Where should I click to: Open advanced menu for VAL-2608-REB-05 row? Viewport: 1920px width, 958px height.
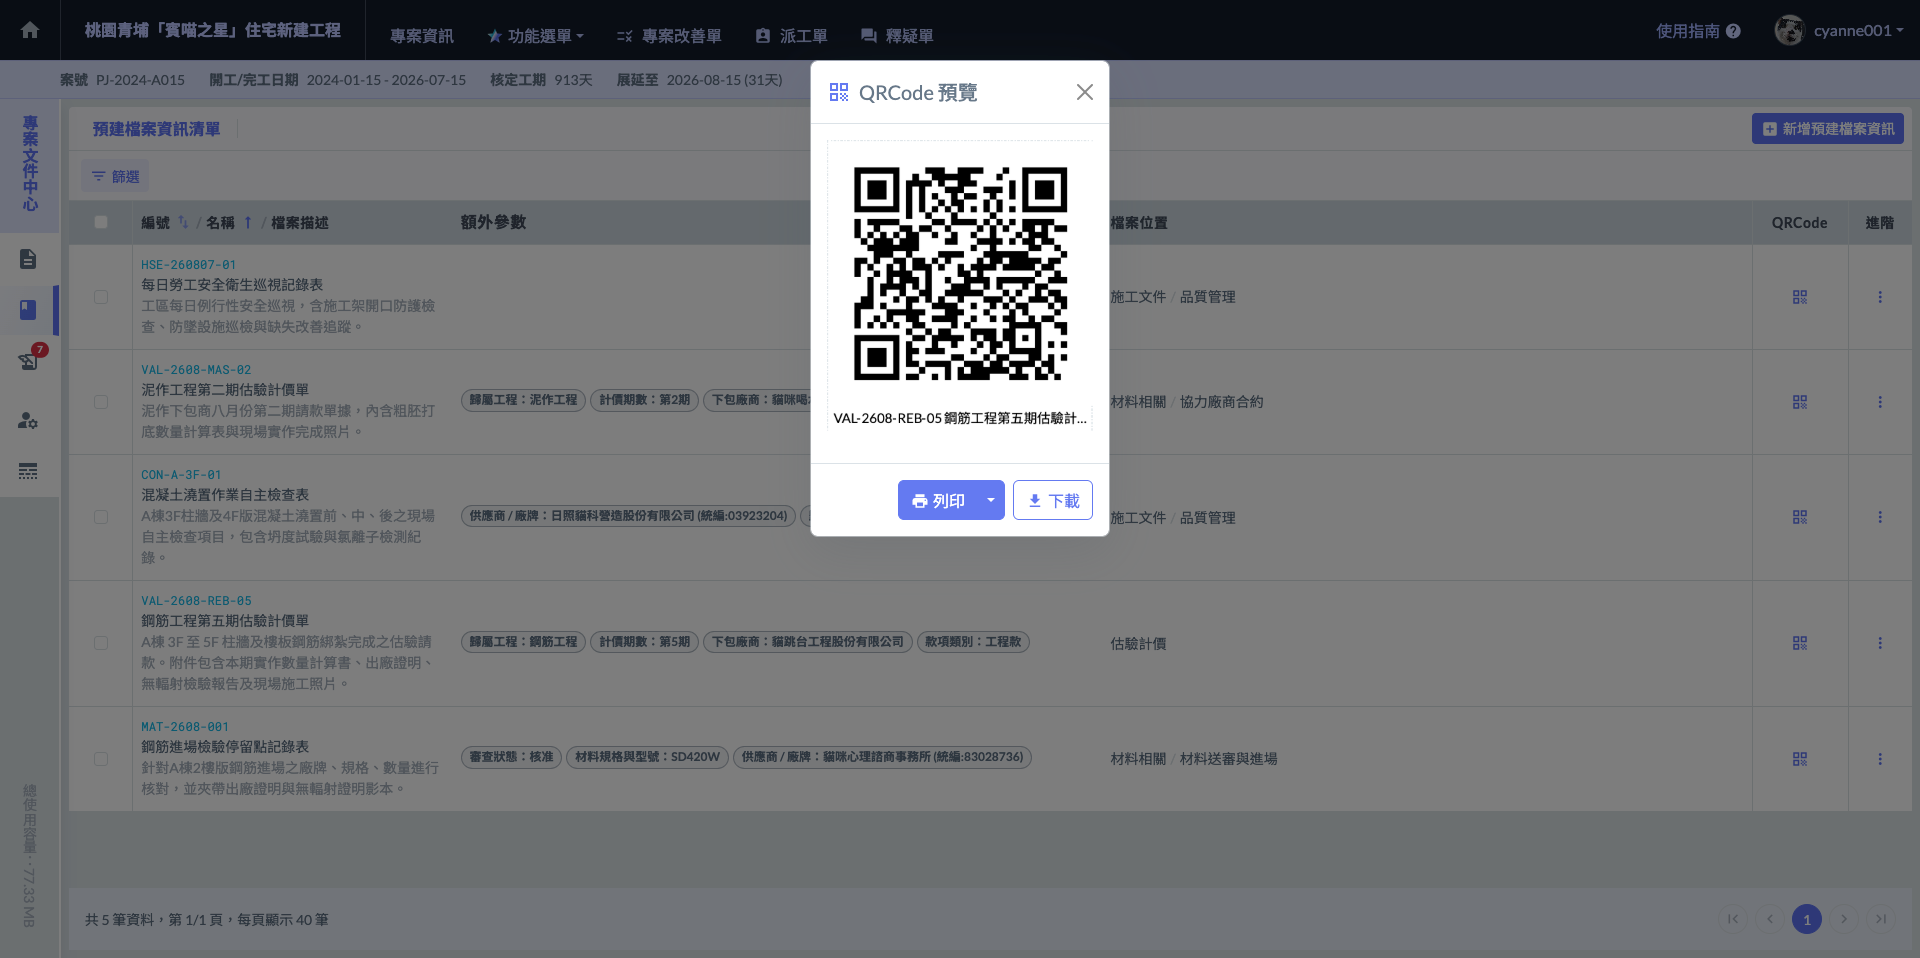(1880, 643)
